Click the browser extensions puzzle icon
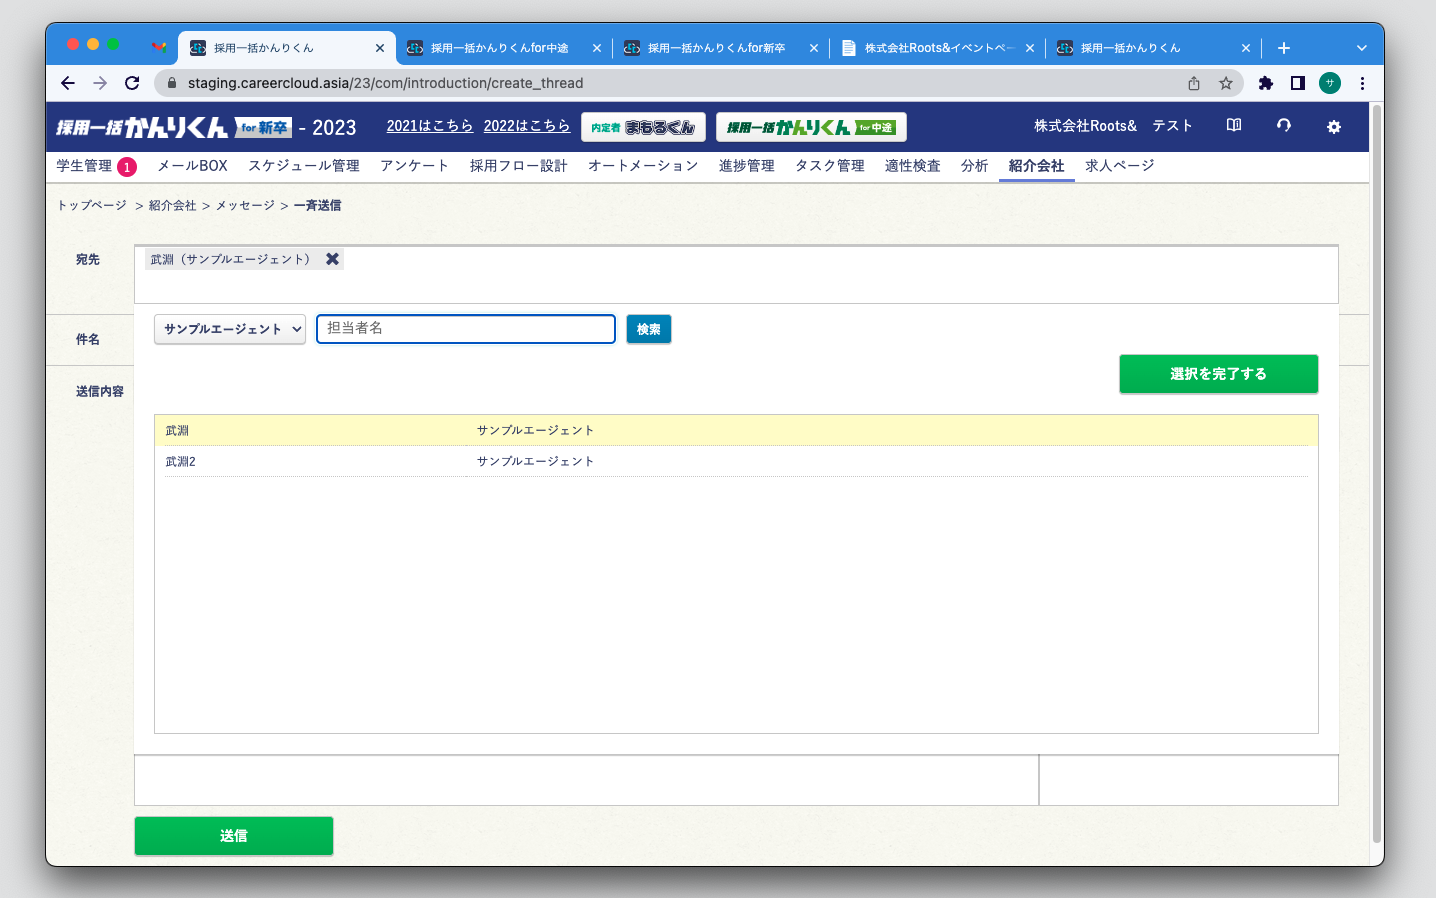Viewport: 1436px width, 898px height. pos(1265,83)
